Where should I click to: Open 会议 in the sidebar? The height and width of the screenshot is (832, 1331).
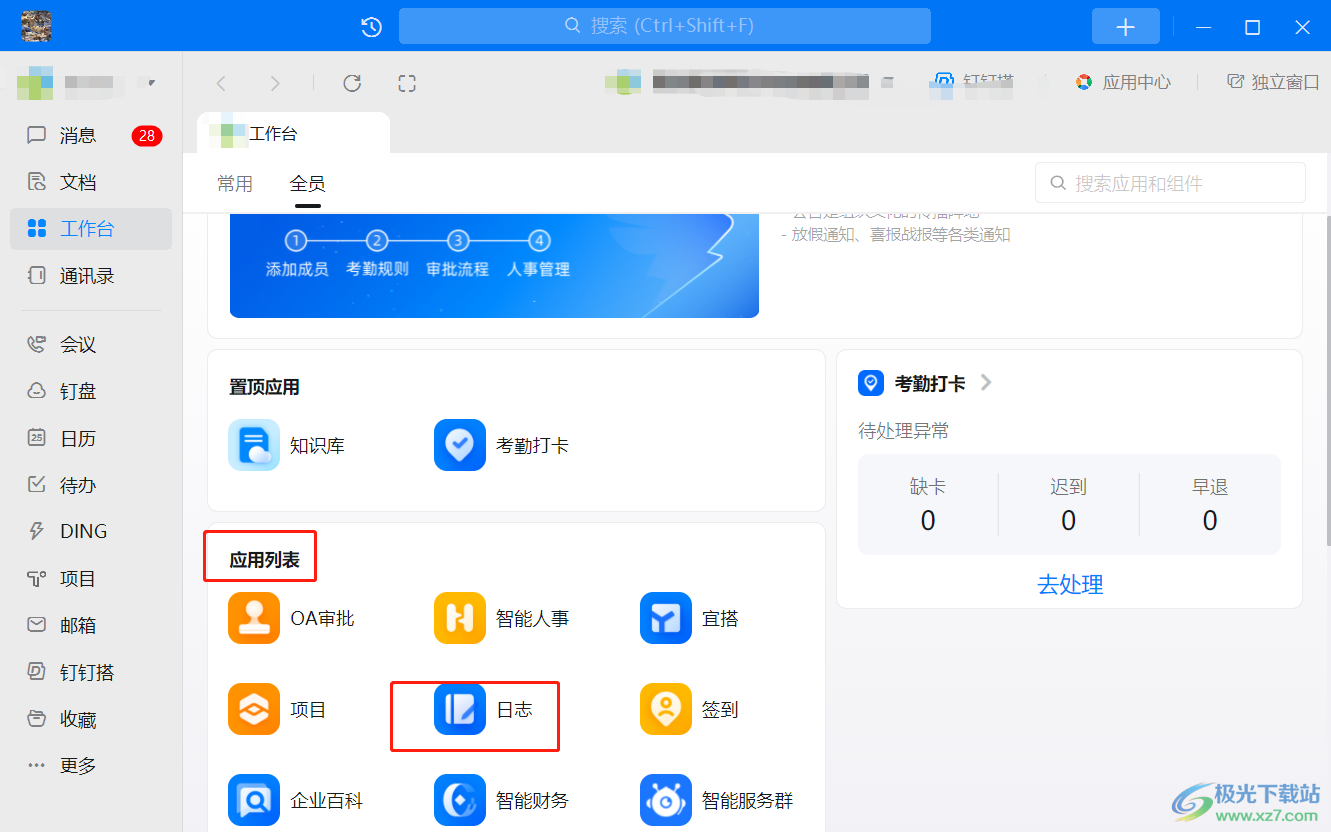[90, 345]
